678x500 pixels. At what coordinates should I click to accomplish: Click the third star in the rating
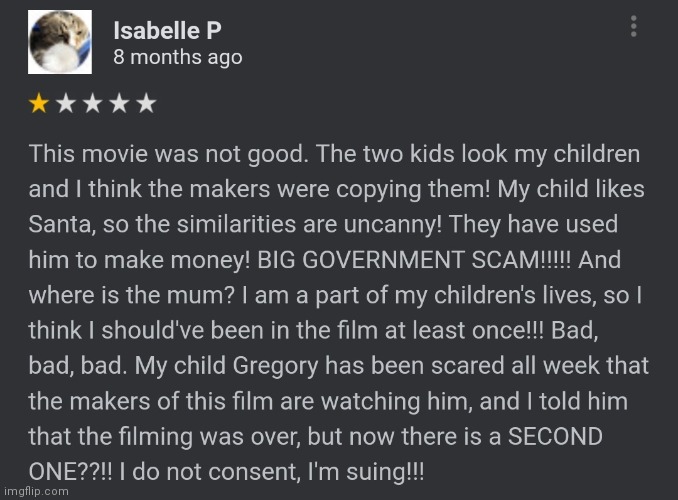[x=92, y=103]
